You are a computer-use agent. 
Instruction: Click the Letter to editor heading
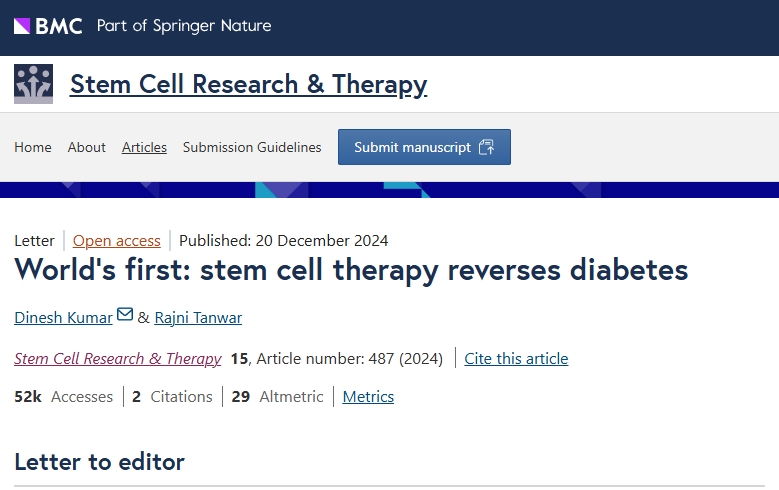(99, 461)
